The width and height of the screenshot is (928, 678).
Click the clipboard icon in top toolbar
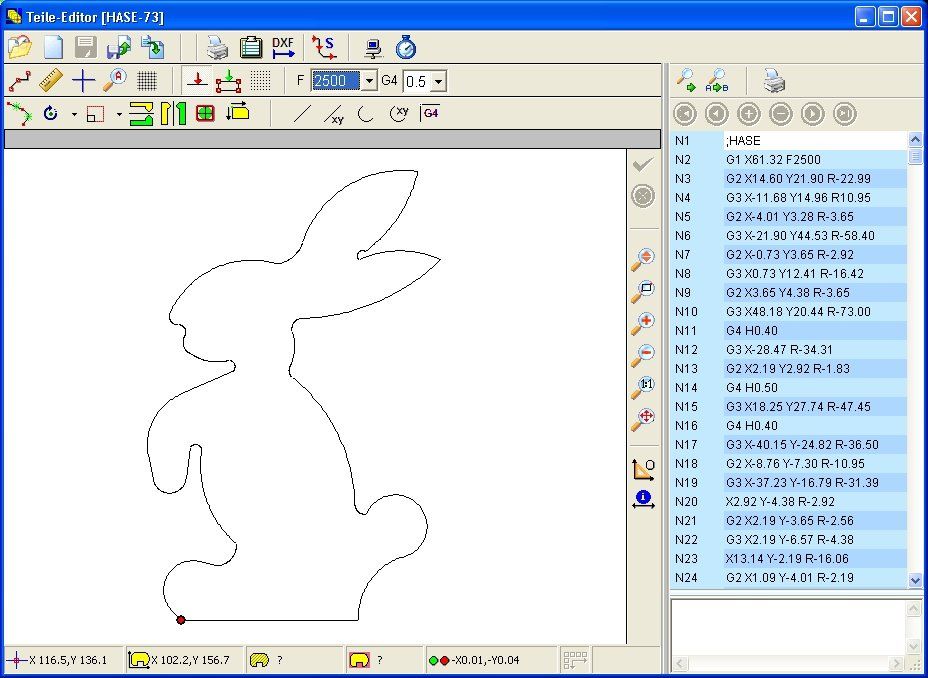[251, 47]
